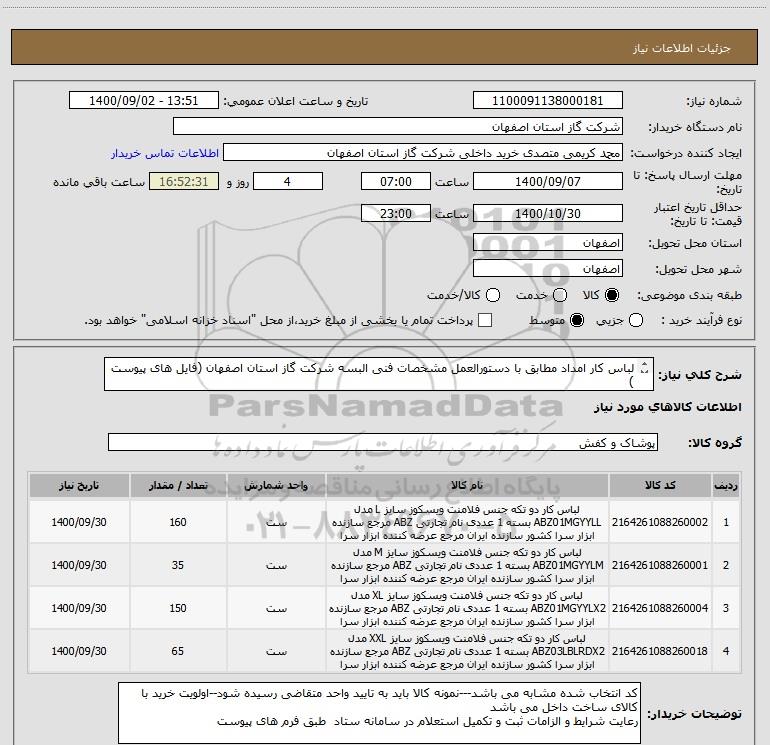Click the واحد شمارش column header
This screenshot has width=770, height=745.
[x=276, y=486]
